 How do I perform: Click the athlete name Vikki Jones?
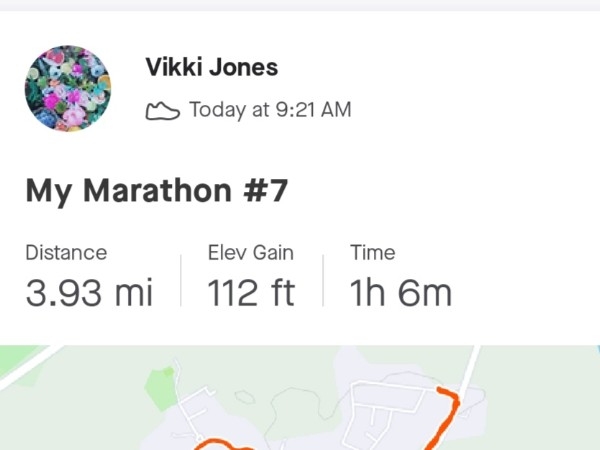(x=212, y=67)
